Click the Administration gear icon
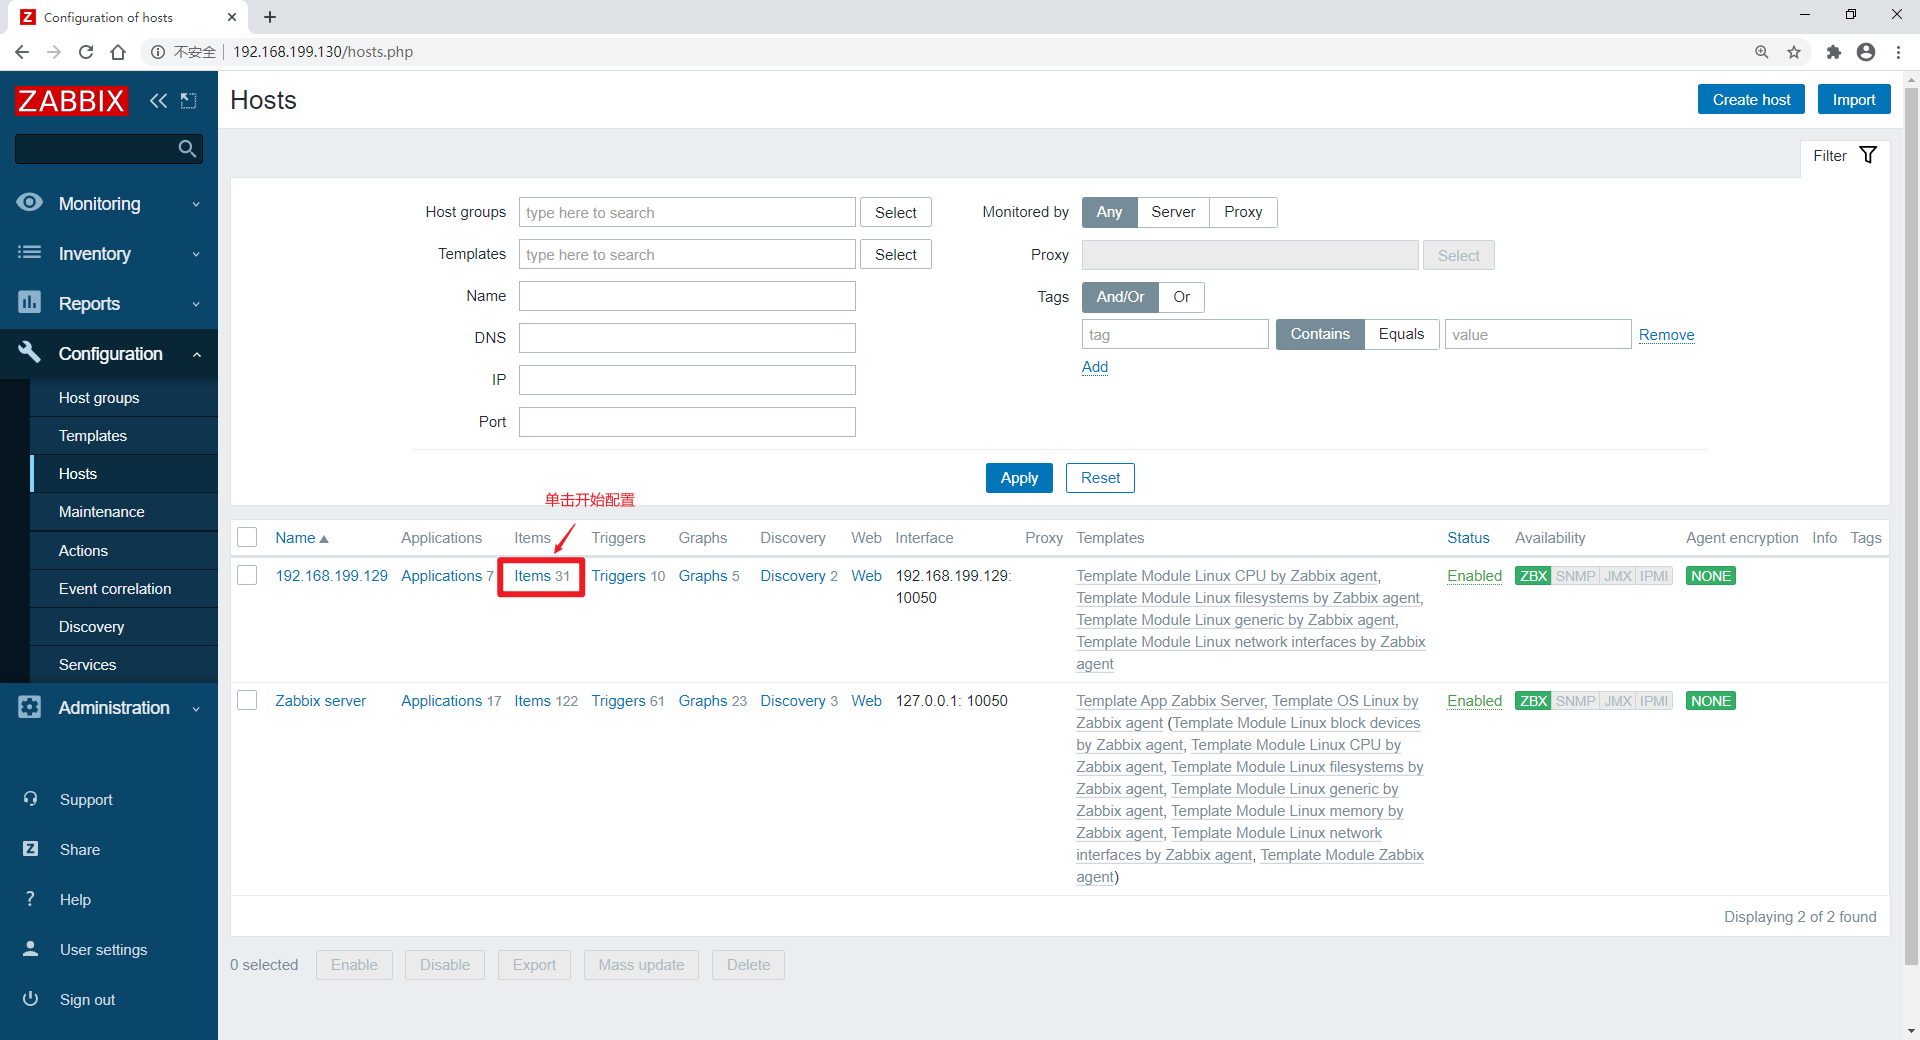Viewport: 1920px width, 1040px height. [x=30, y=707]
